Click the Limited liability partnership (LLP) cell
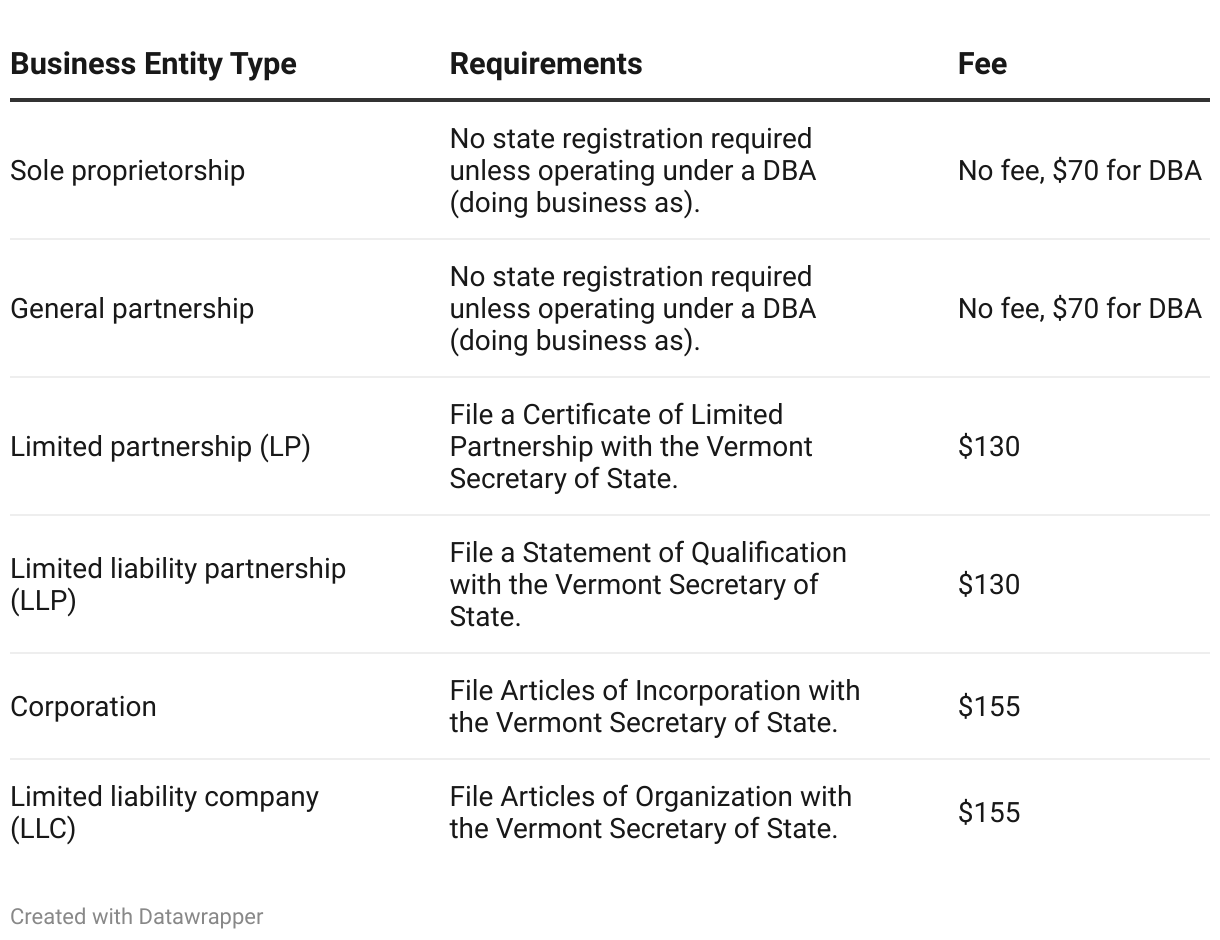The width and height of the screenshot is (1220, 940). coord(177,584)
